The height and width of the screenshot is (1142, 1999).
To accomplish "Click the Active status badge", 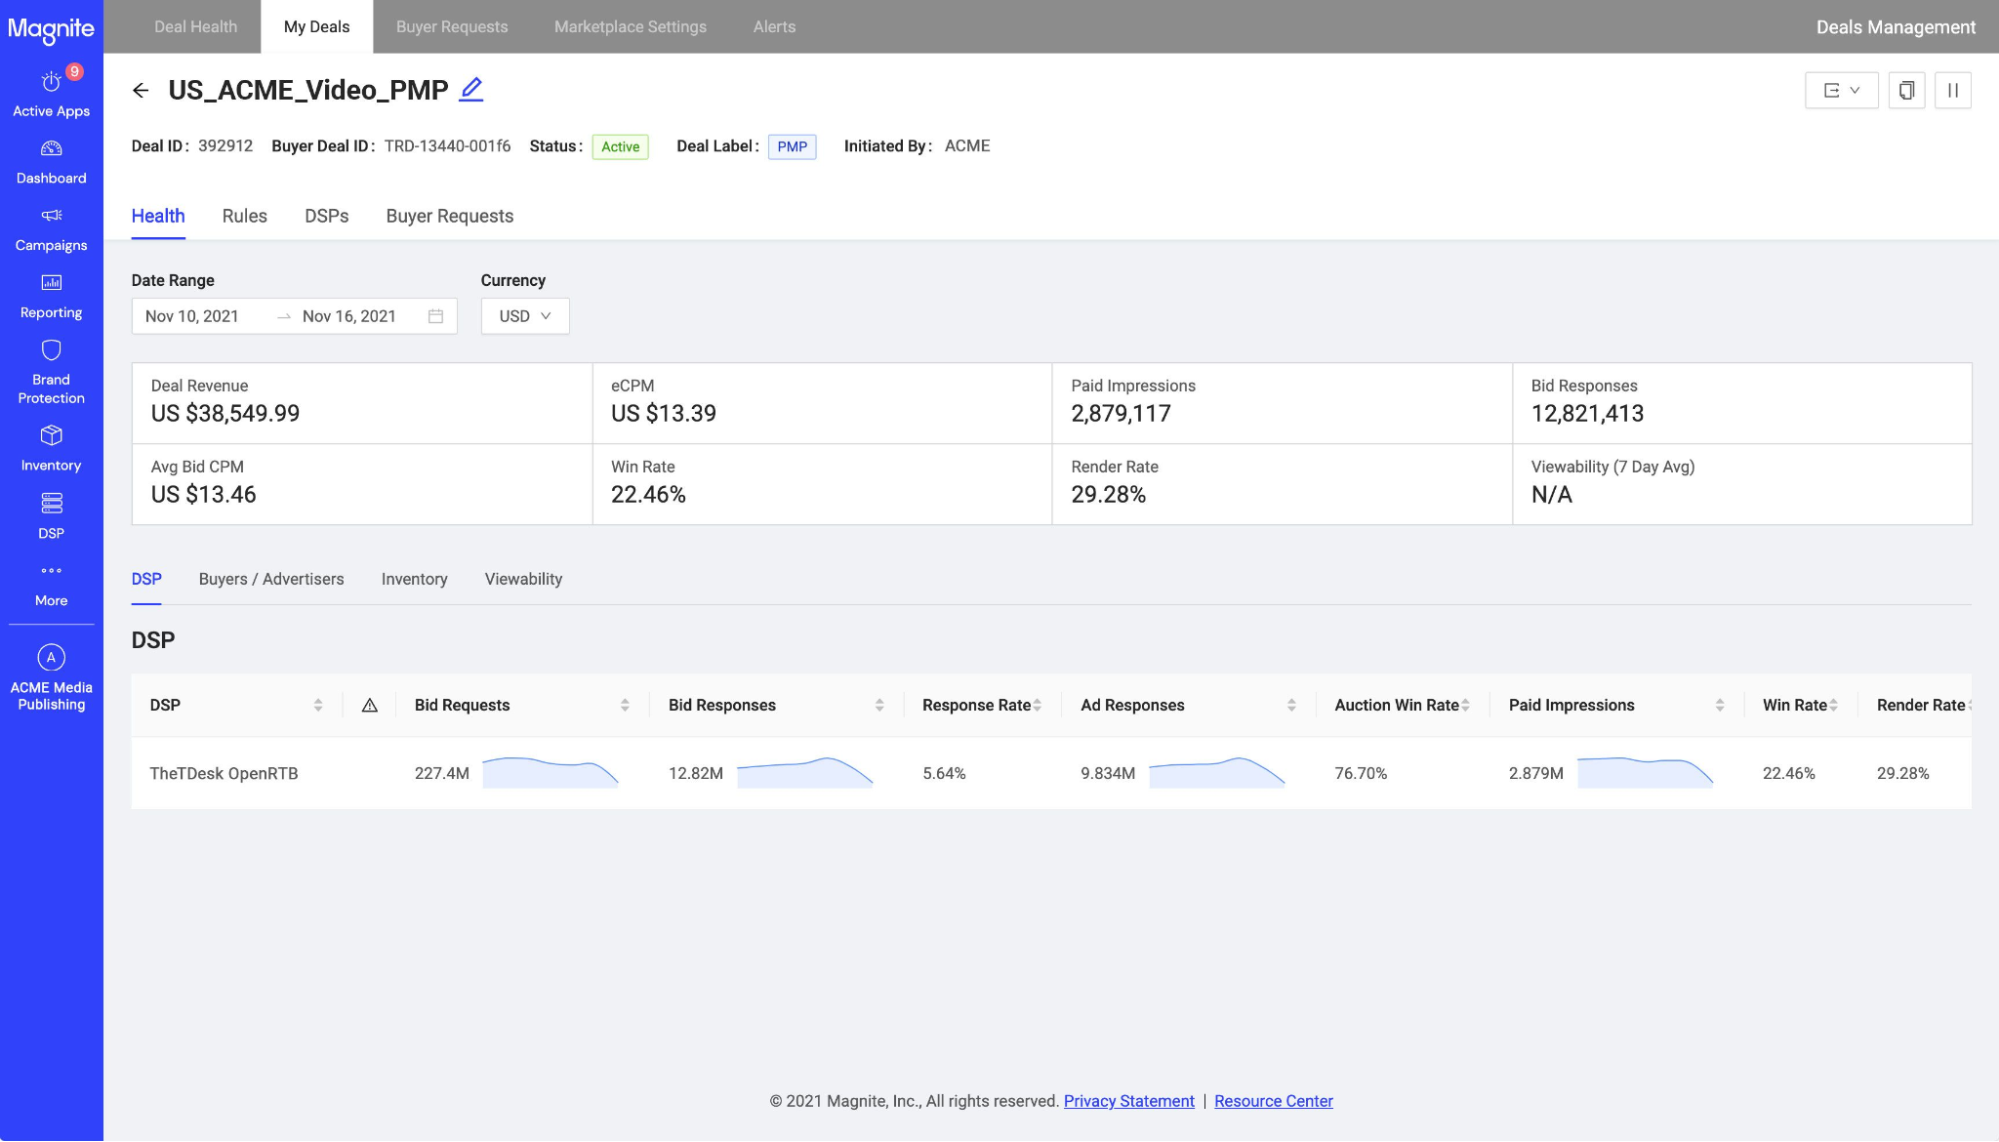I will pos(620,147).
